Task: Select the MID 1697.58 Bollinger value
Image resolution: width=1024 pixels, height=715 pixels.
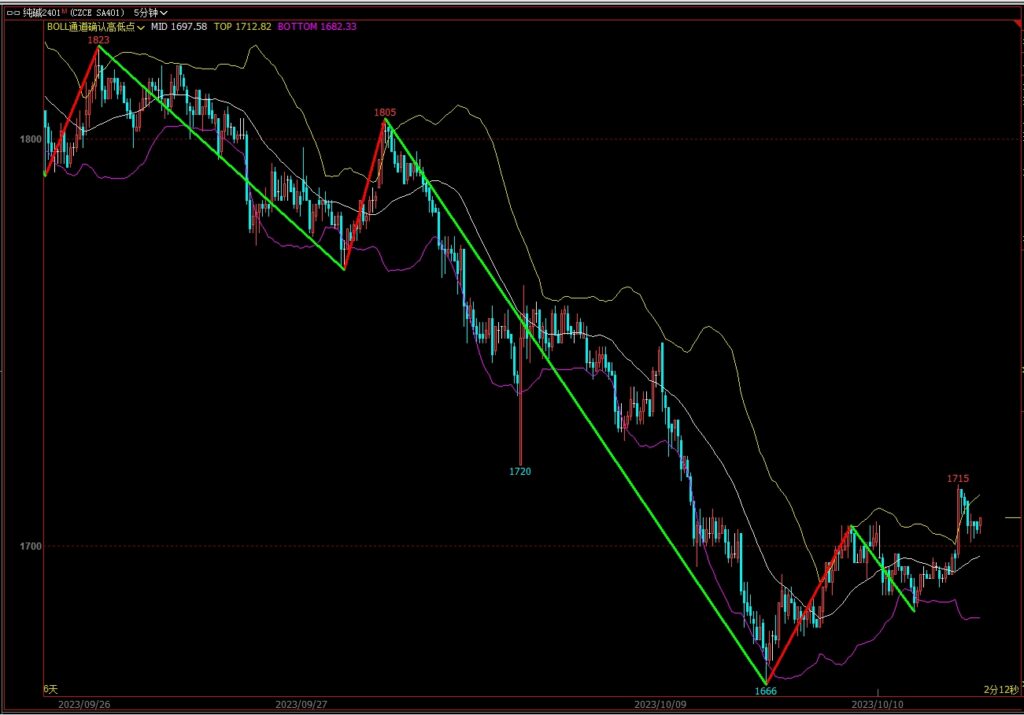Action: click(x=179, y=27)
